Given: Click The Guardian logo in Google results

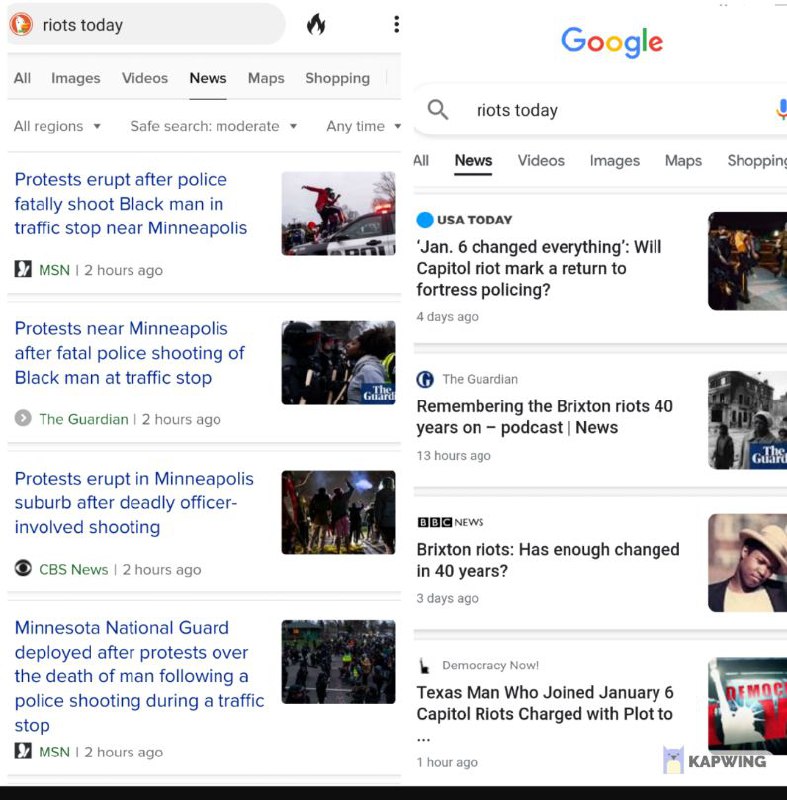Looking at the screenshot, I should (x=425, y=379).
